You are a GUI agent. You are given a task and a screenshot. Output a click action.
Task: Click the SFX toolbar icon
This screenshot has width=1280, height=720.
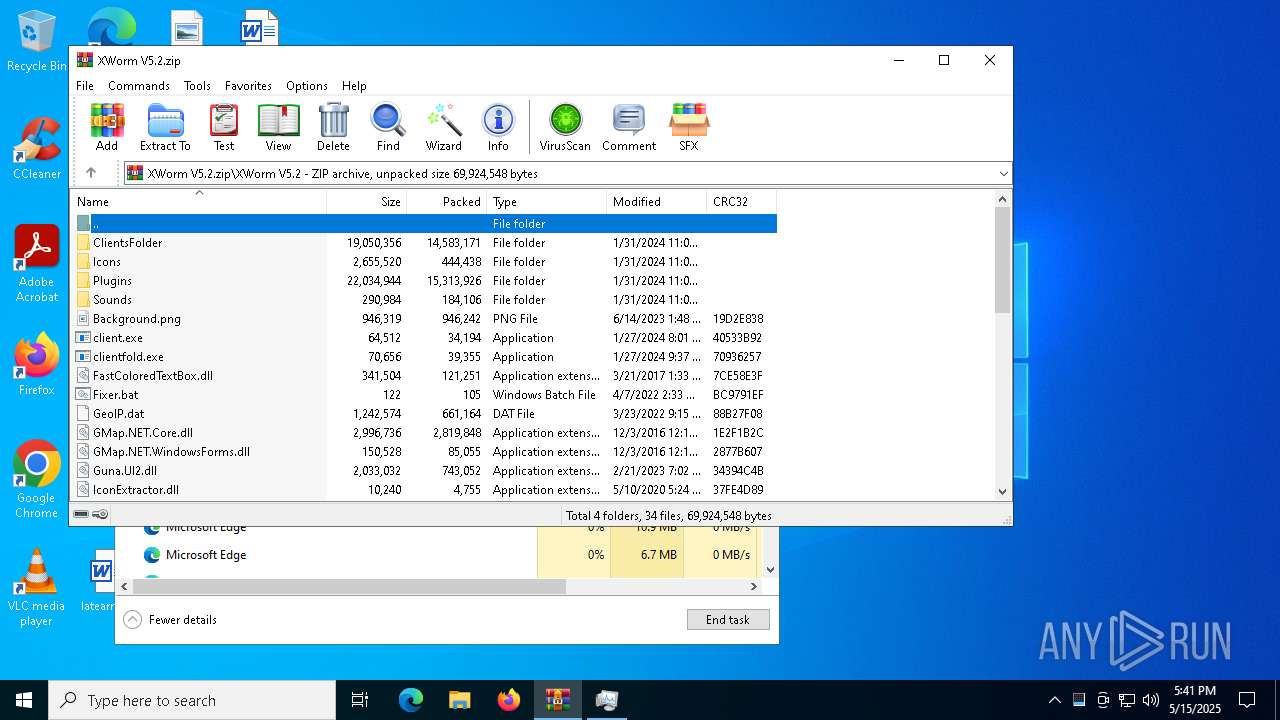[689, 127]
